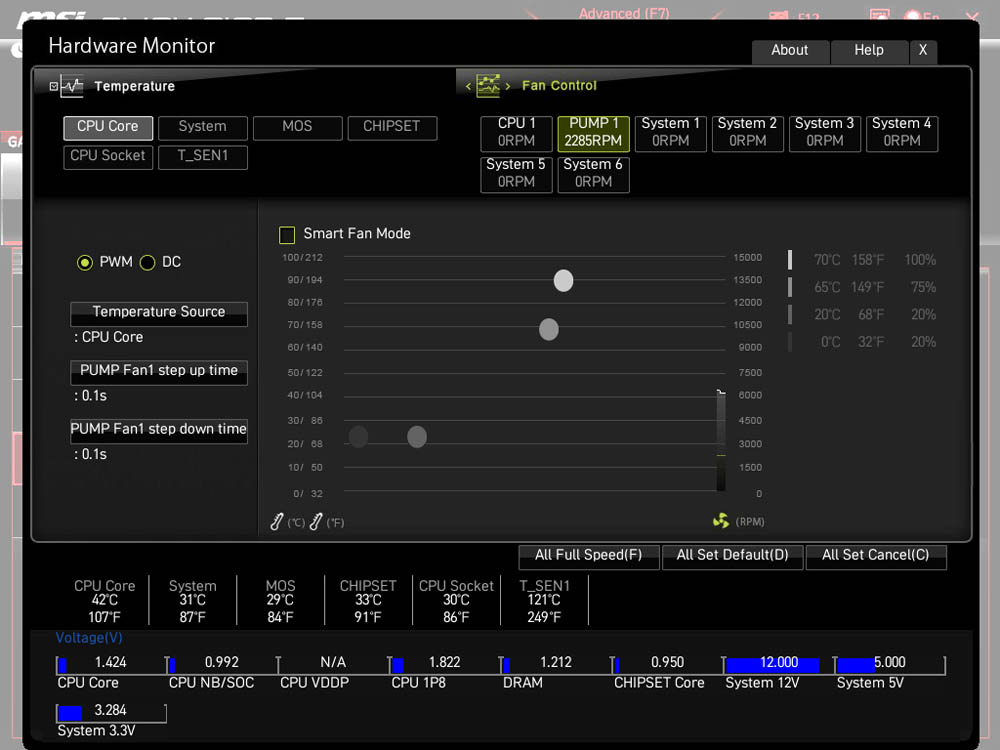Click the CPU VDDP N/A voltage entry
Image resolution: width=1000 pixels, height=750 pixels.
tap(333, 665)
